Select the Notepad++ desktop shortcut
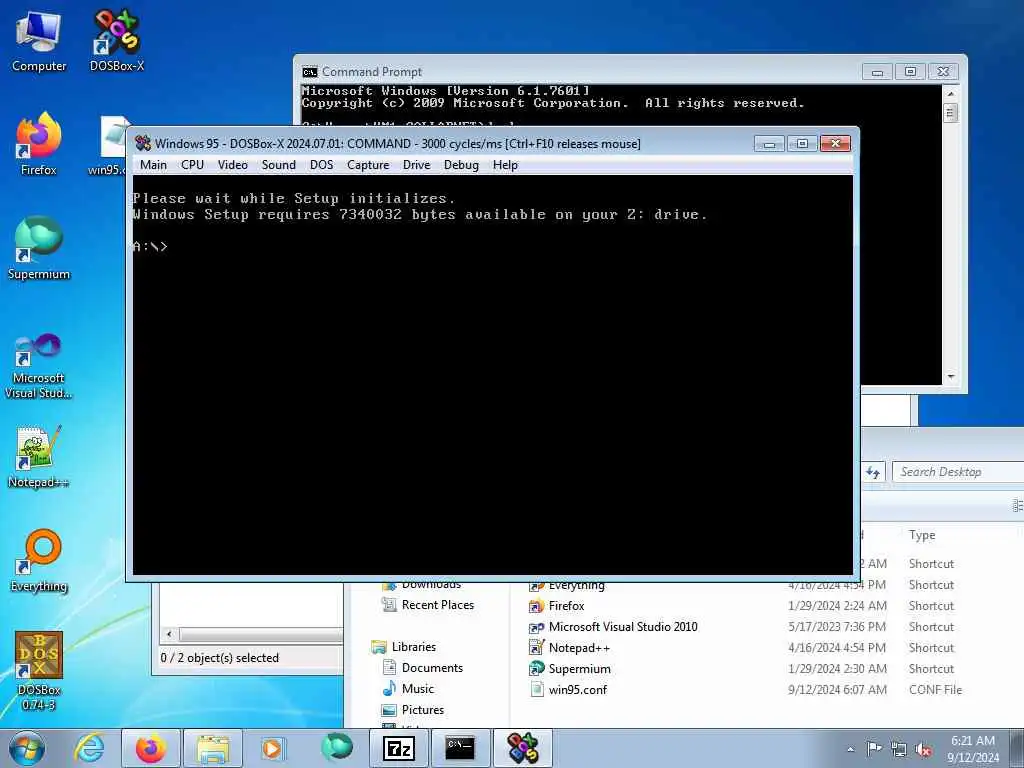1024x768 pixels. [x=39, y=456]
